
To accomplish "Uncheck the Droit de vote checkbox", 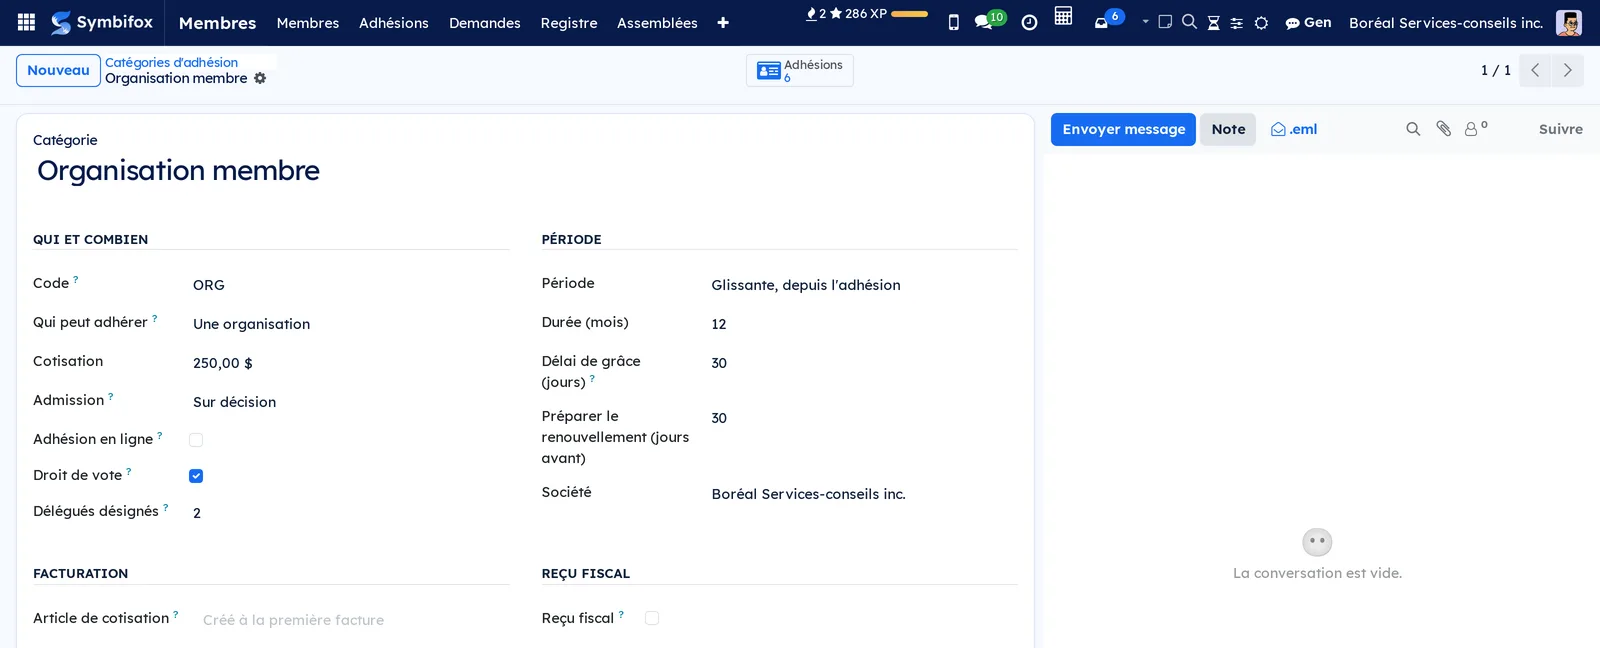I will (196, 476).
